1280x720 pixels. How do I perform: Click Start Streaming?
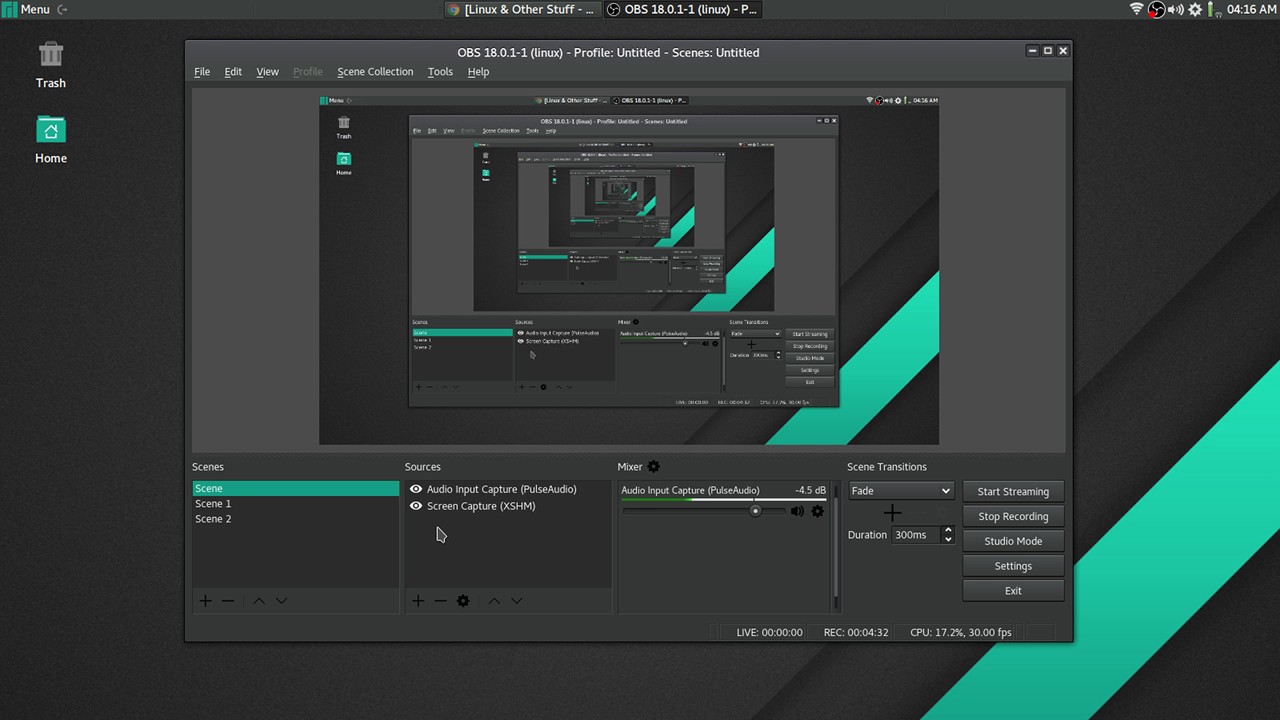[x=1013, y=491]
